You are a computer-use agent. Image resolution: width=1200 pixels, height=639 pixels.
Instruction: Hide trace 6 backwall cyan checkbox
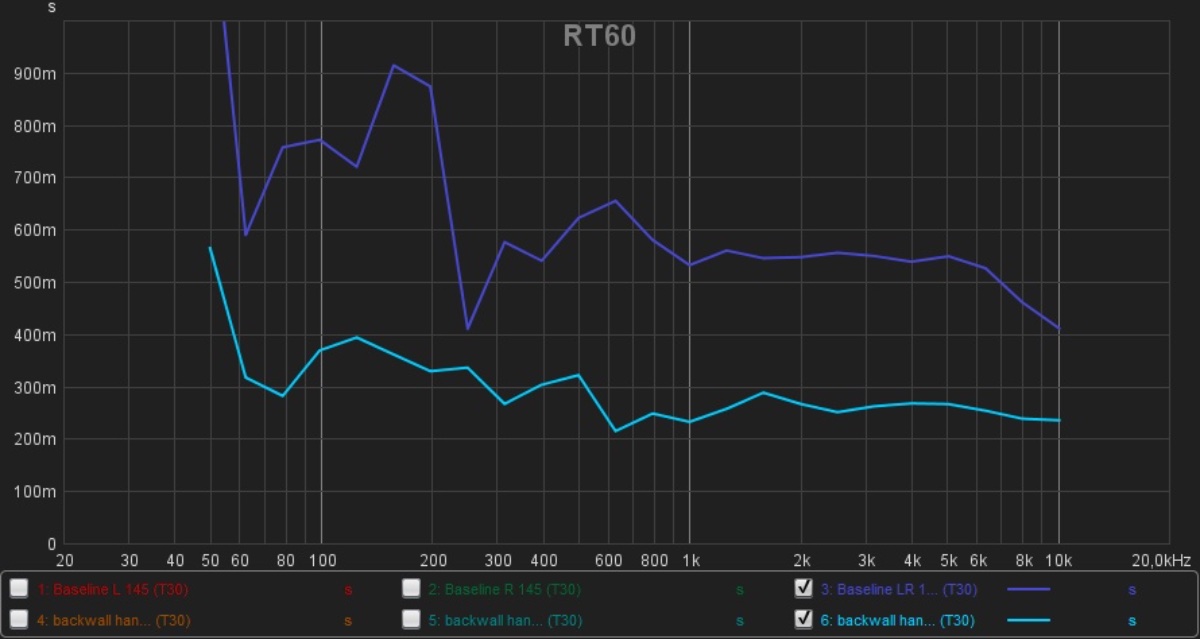[x=803, y=620]
